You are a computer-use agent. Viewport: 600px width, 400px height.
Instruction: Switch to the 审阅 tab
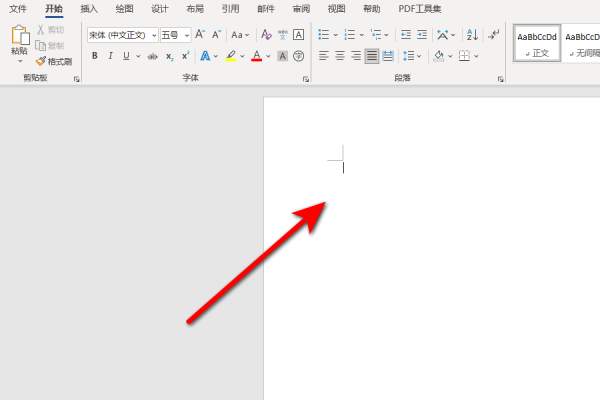point(301,9)
